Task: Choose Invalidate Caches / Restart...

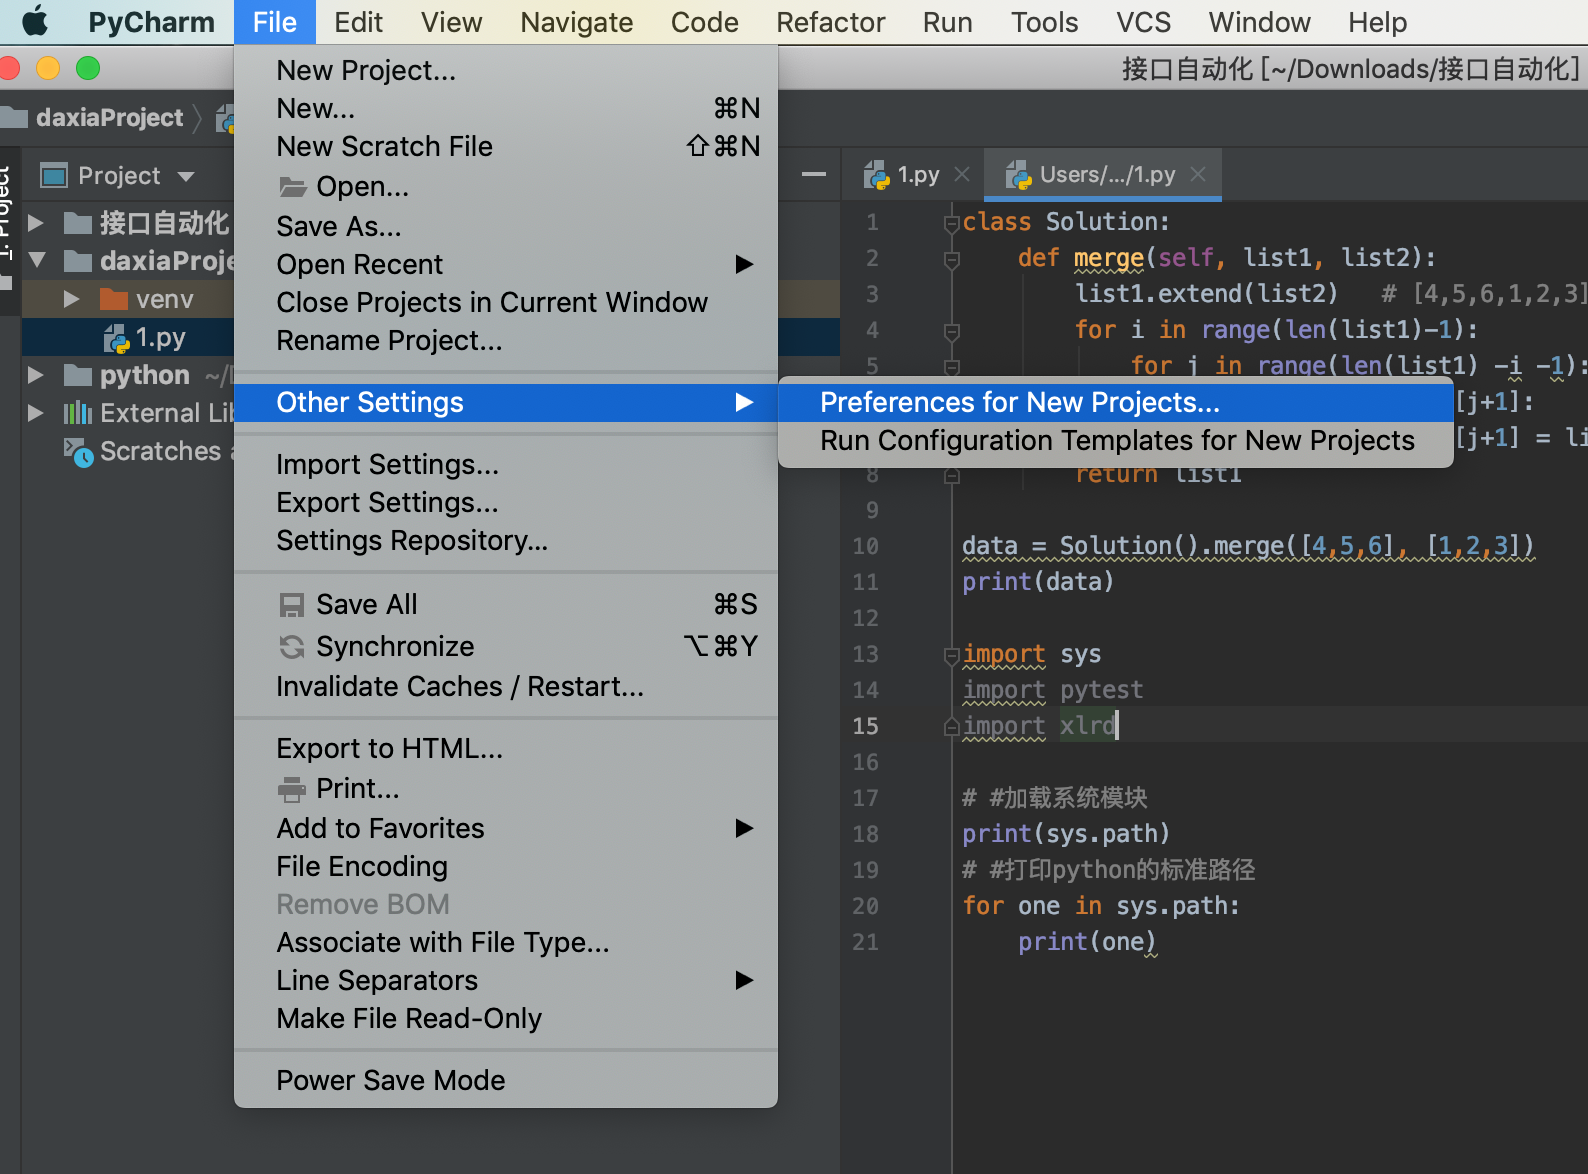Action: pyautogui.click(x=506, y=687)
